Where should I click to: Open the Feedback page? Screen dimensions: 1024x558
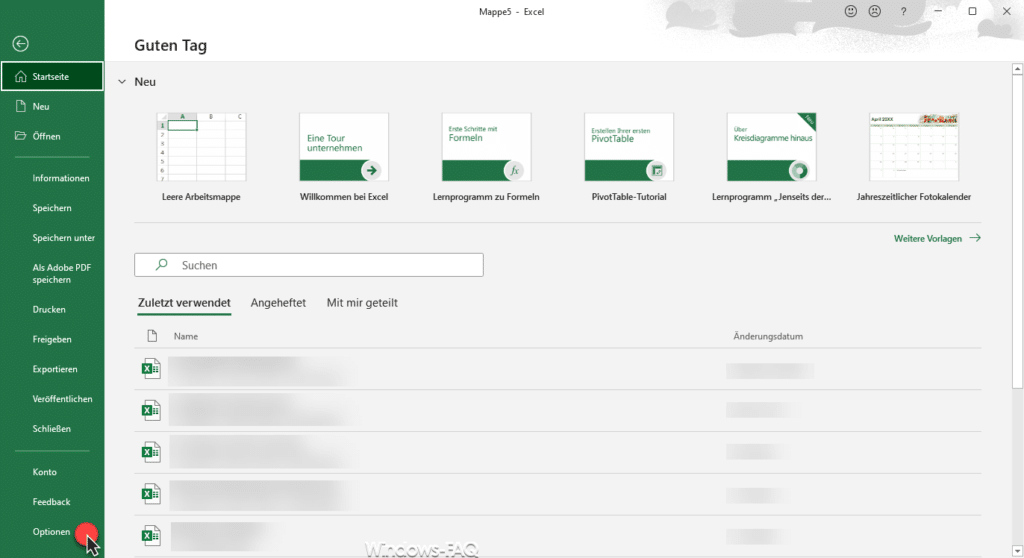tap(52, 502)
